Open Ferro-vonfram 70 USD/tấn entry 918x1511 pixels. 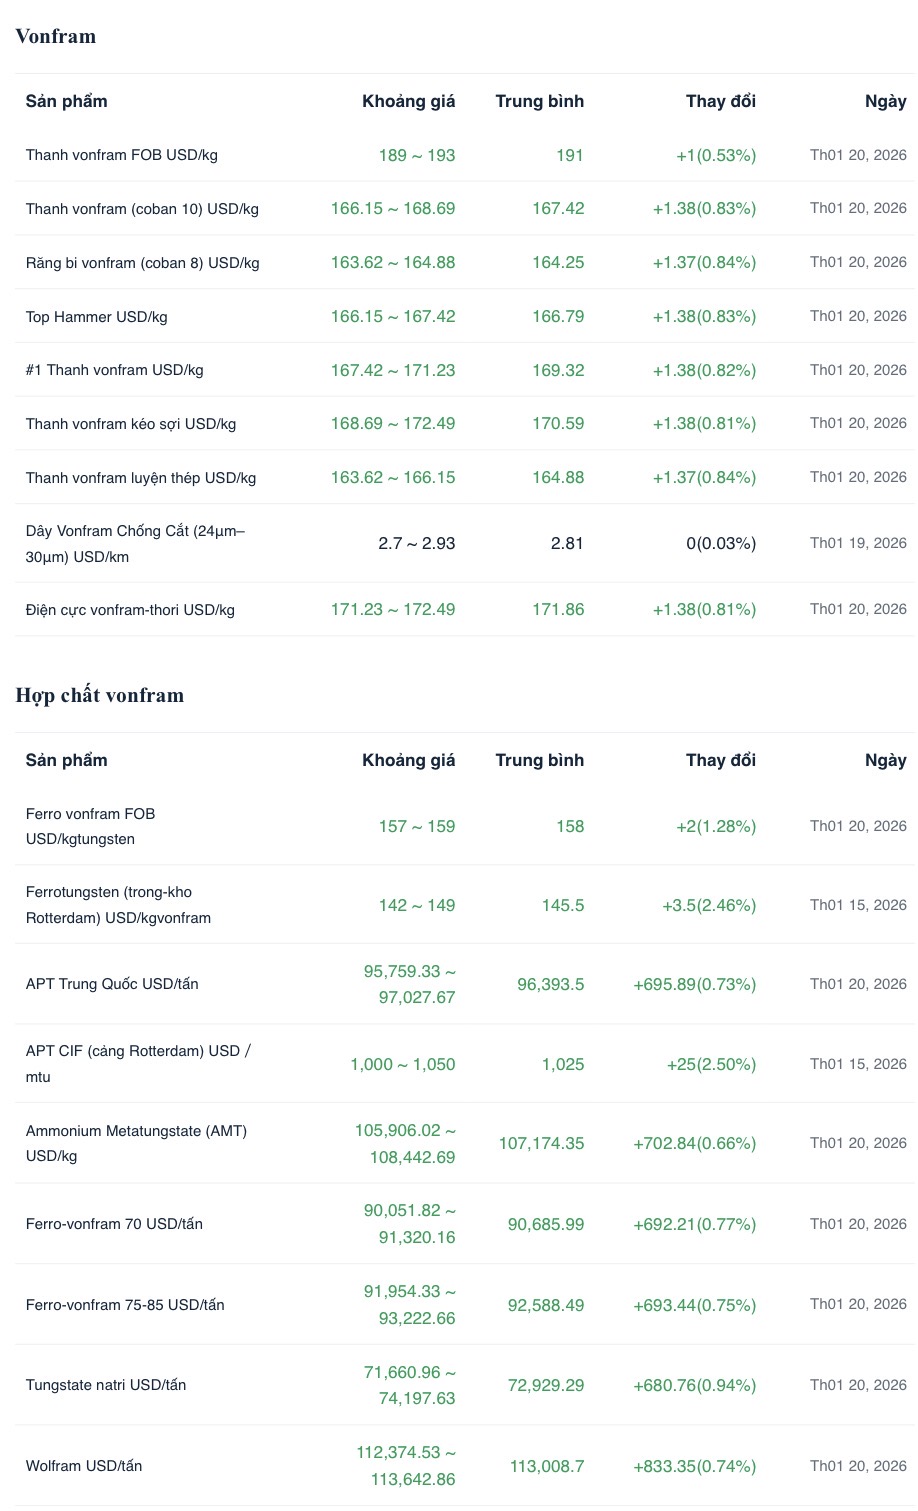(114, 1224)
